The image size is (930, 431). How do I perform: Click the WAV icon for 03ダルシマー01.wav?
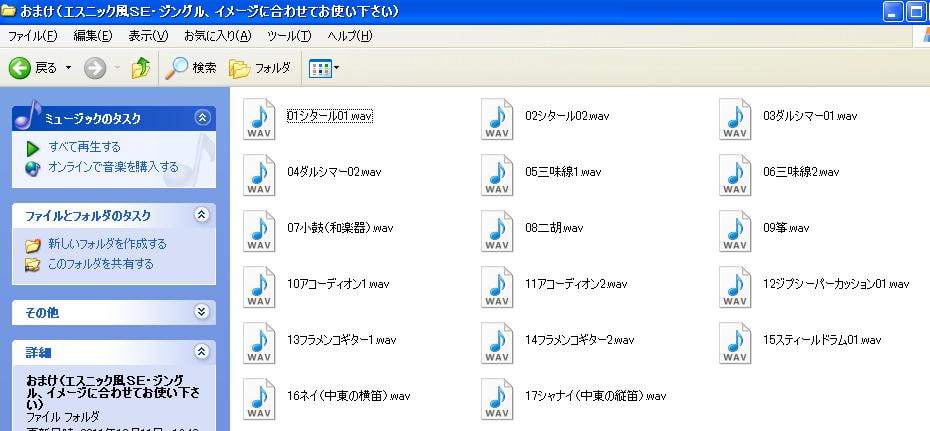(x=735, y=119)
